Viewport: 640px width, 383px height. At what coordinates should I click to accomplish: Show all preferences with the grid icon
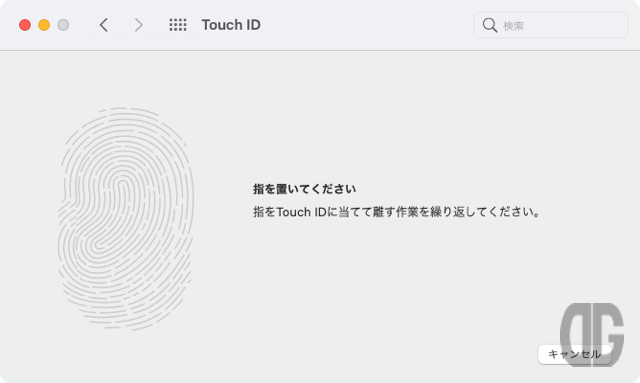(178, 25)
